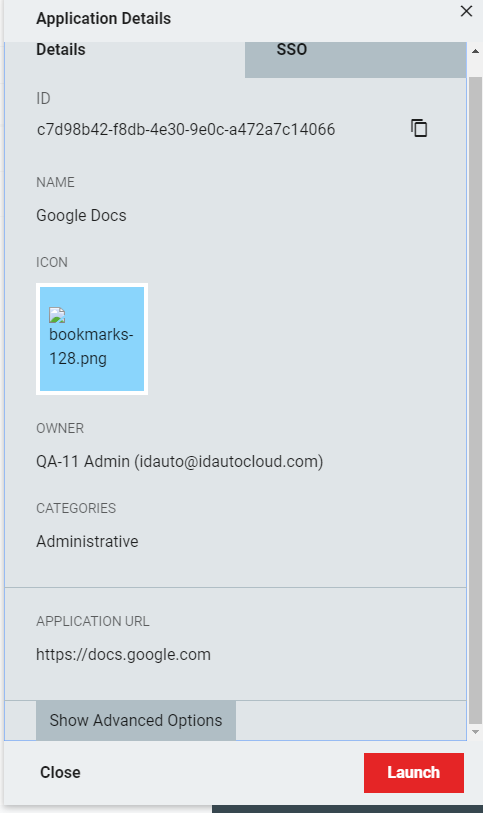Copy the application ID to clipboard
The image size is (483, 813).
pos(419,128)
